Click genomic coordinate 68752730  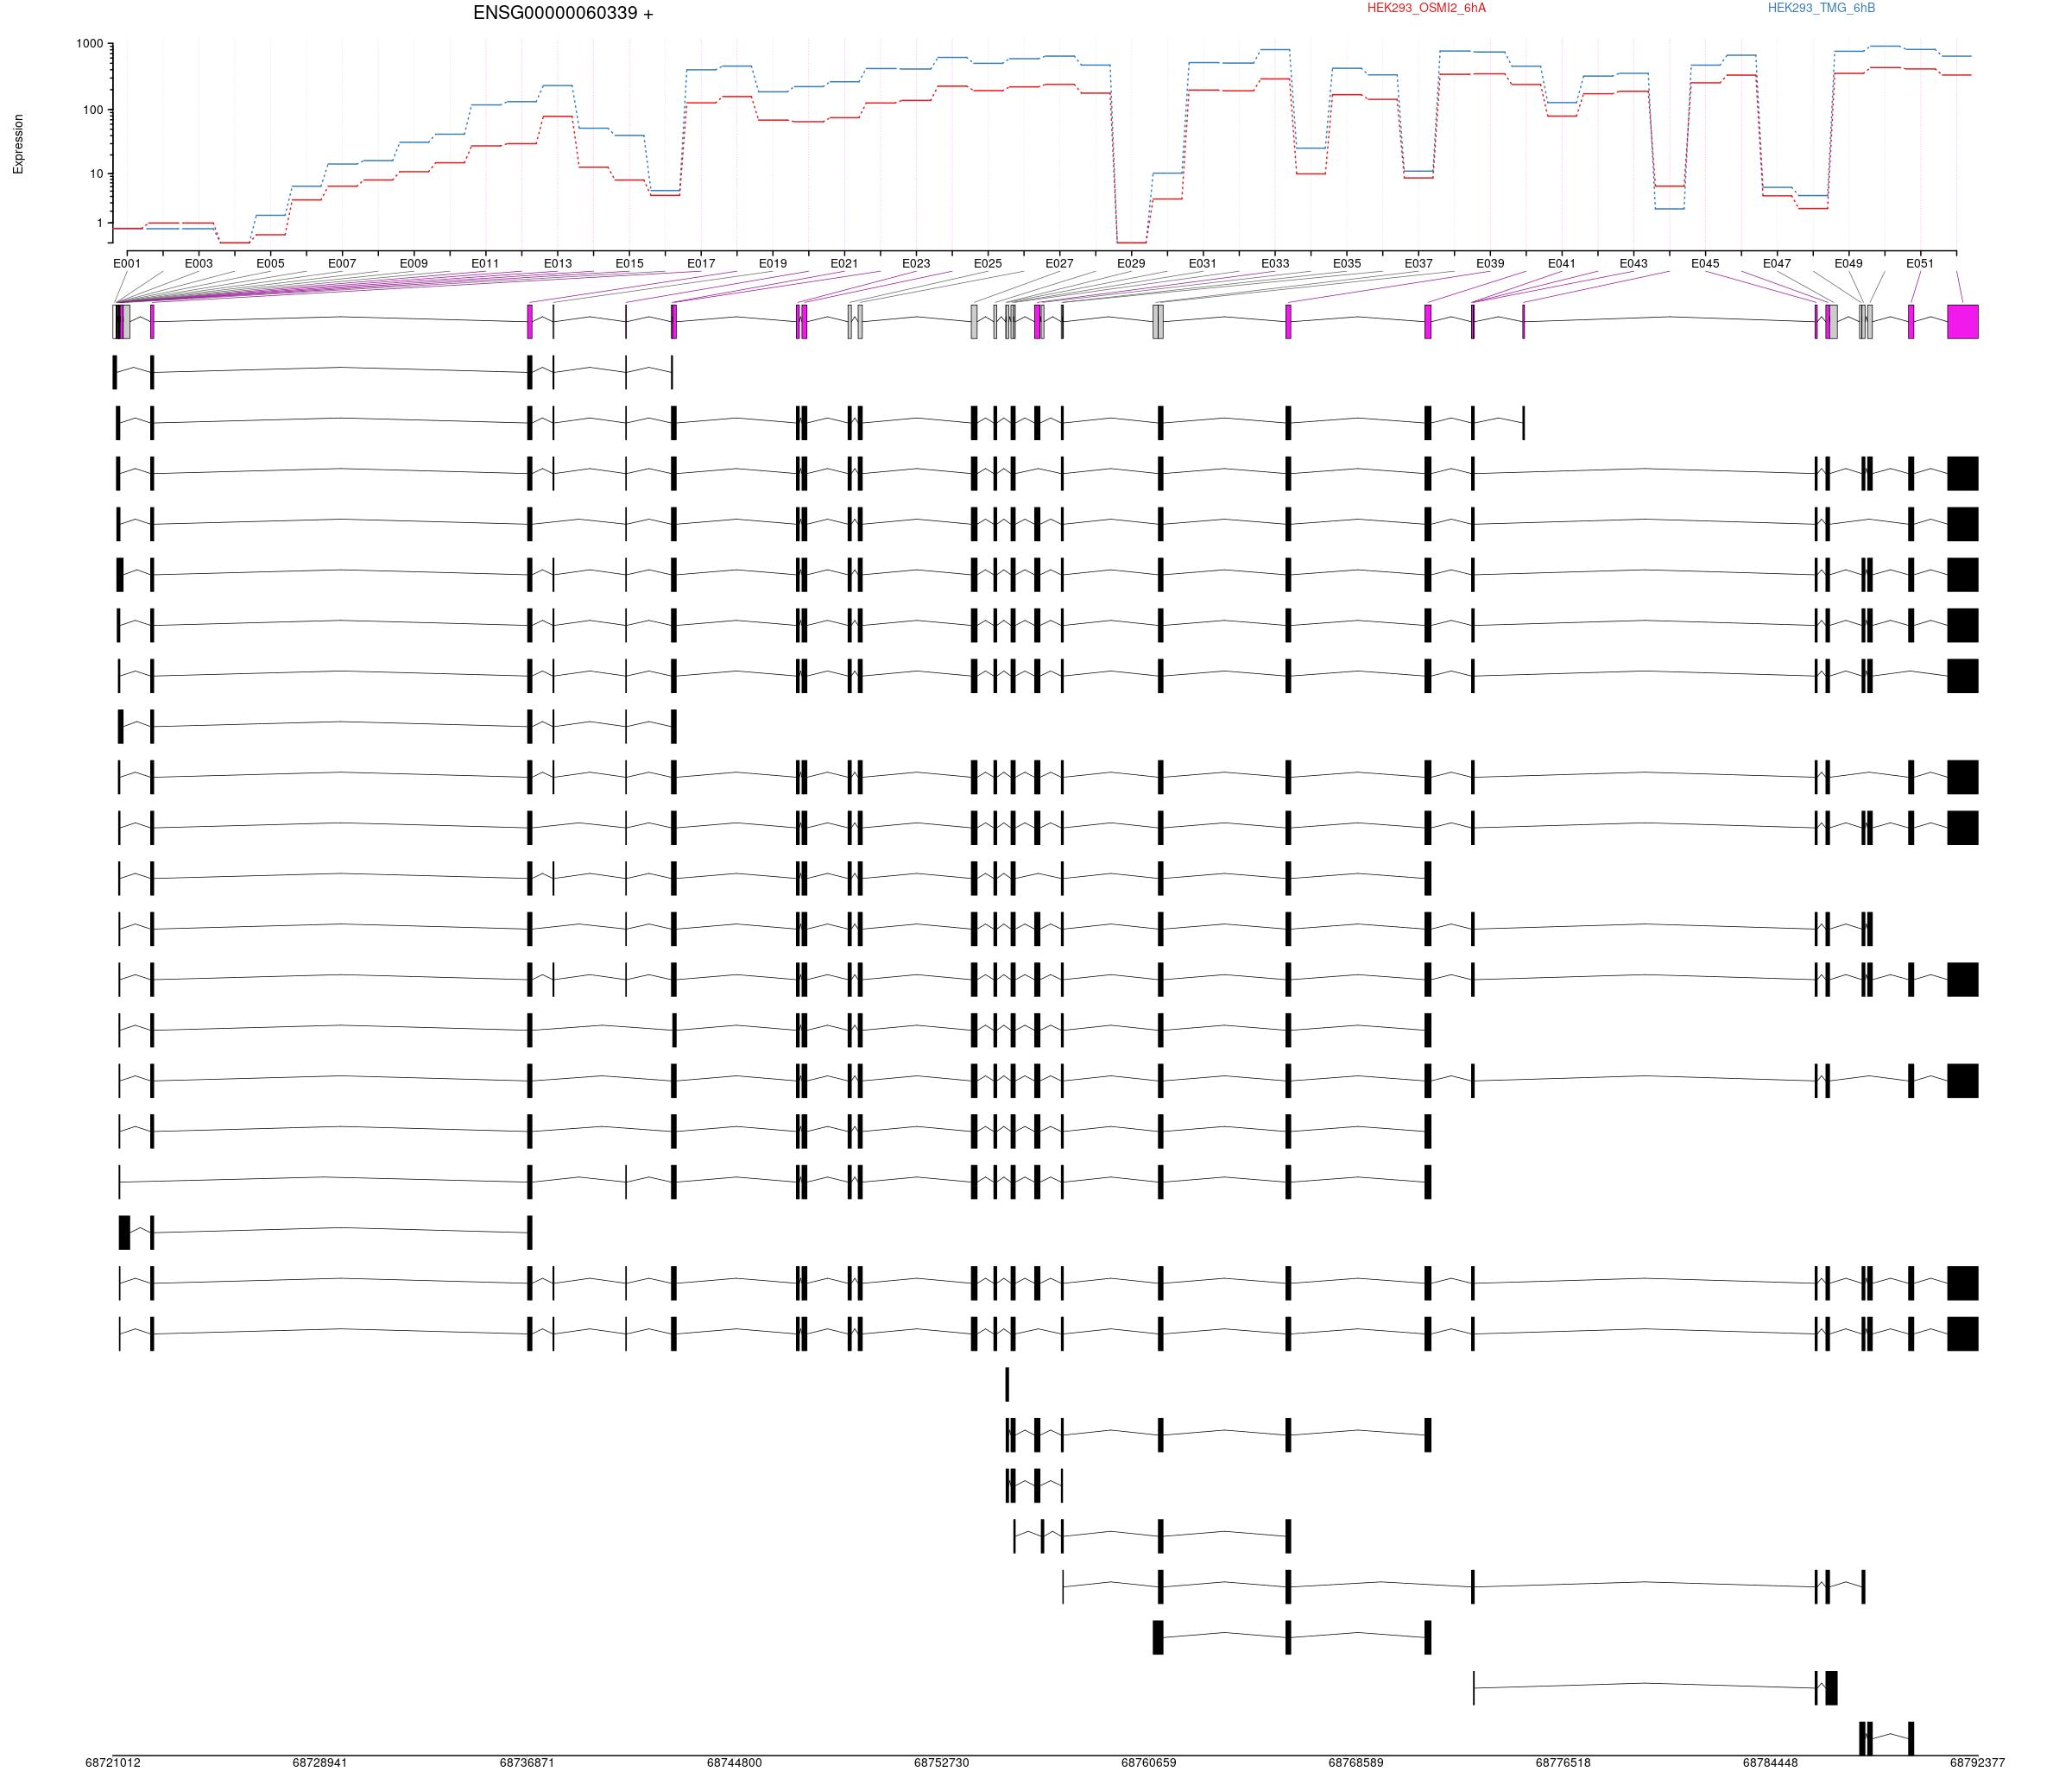[x=942, y=1763]
